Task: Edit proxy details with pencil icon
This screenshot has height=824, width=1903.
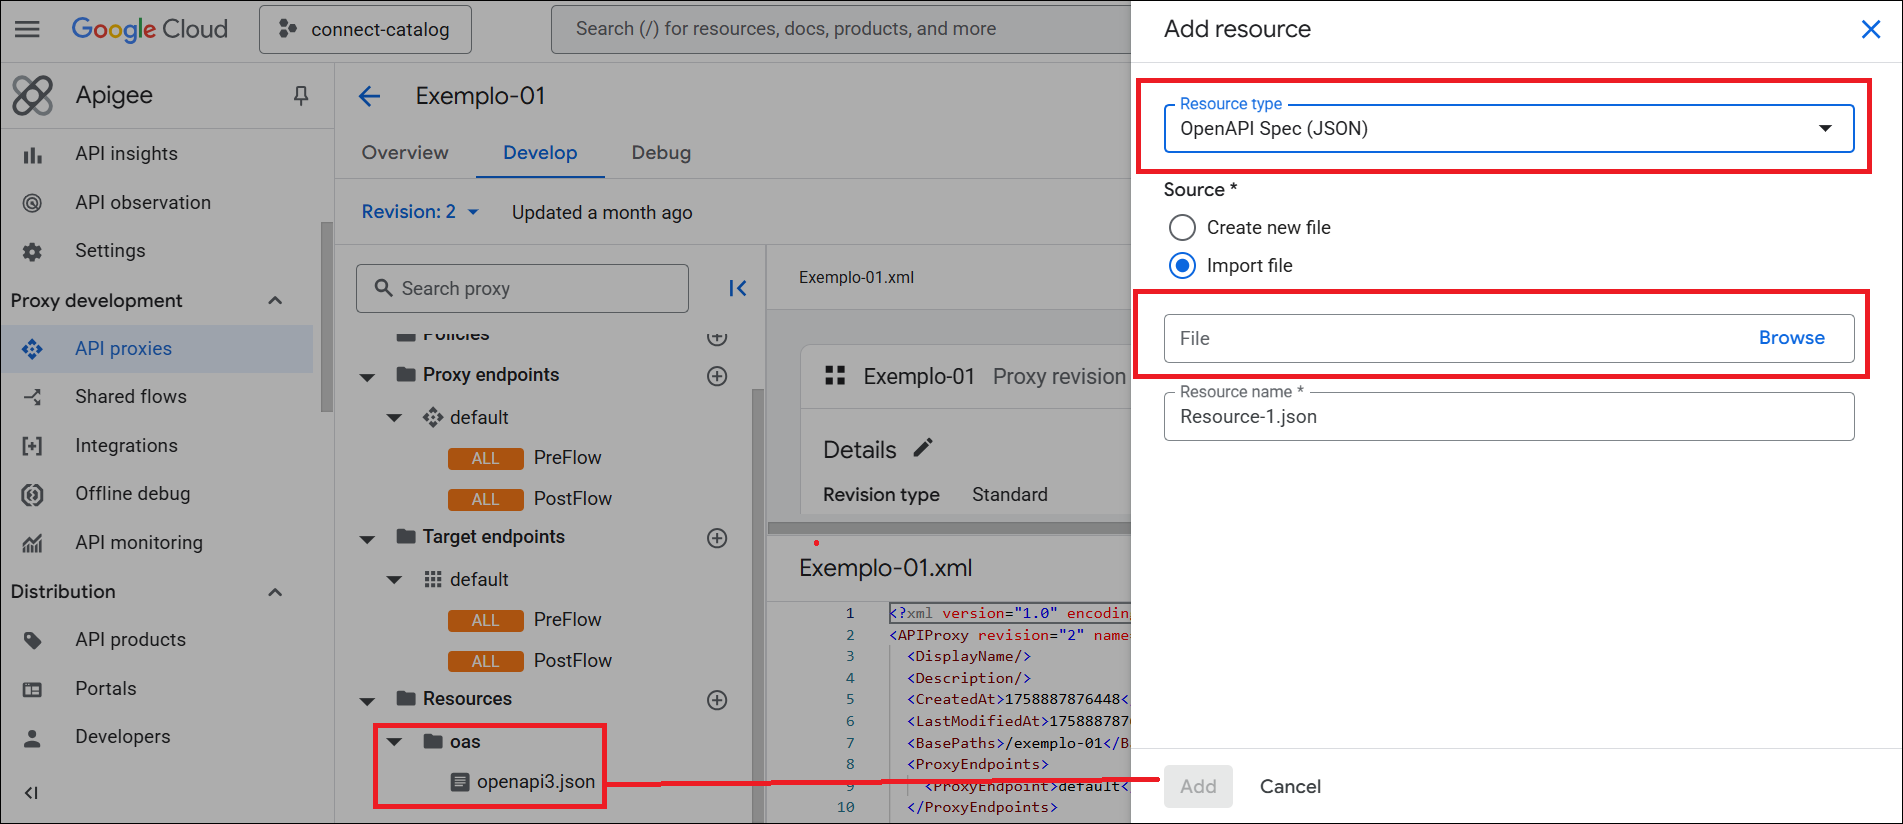Action: tap(923, 448)
